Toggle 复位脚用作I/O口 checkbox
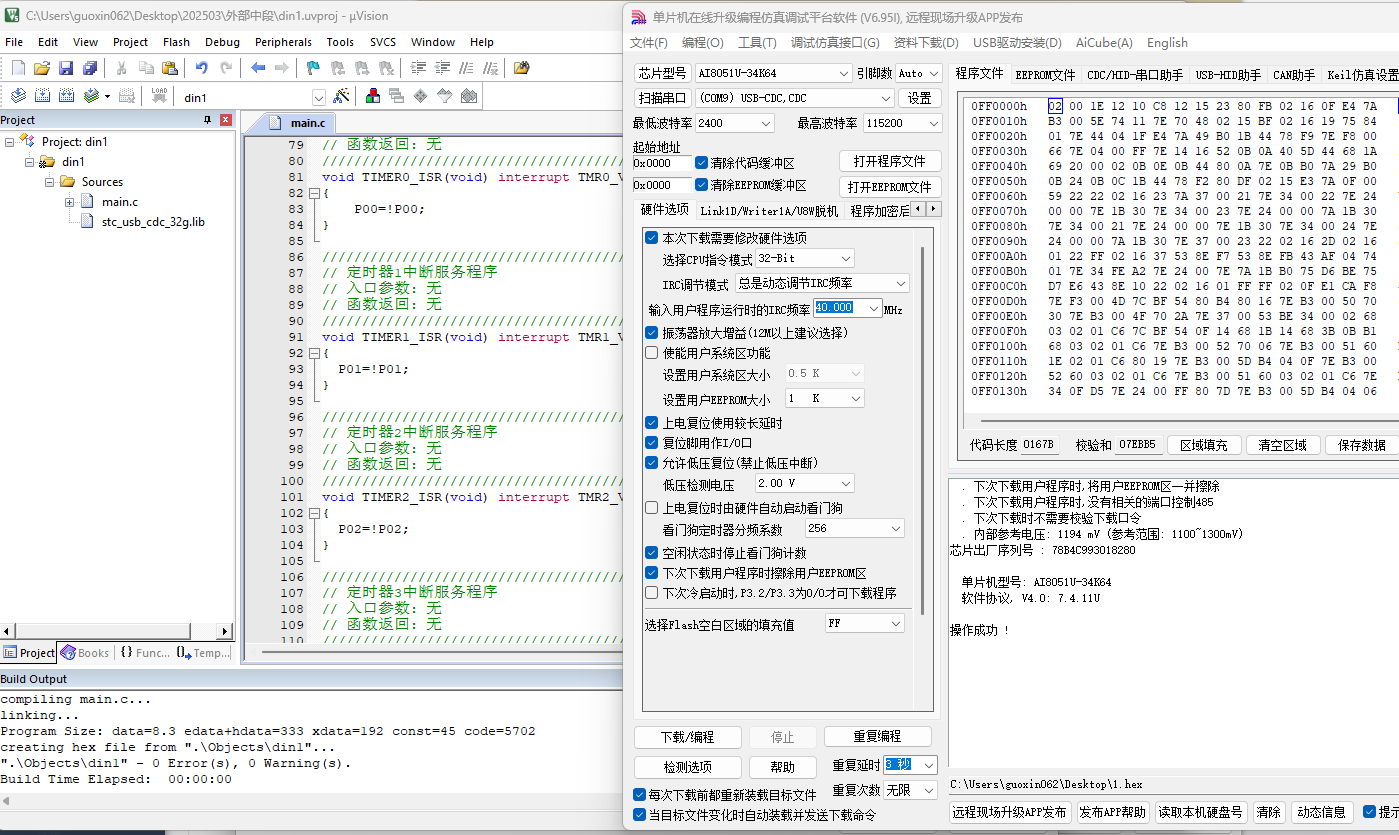Image resolution: width=1399 pixels, height=835 pixels. point(652,443)
